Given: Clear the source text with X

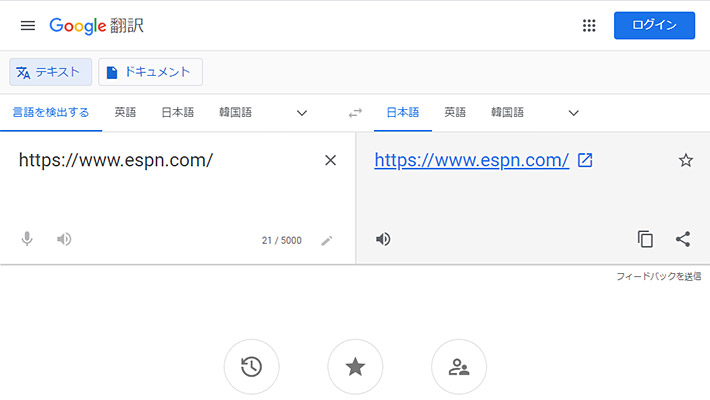Looking at the screenshot, I should (x=331, y=160).
